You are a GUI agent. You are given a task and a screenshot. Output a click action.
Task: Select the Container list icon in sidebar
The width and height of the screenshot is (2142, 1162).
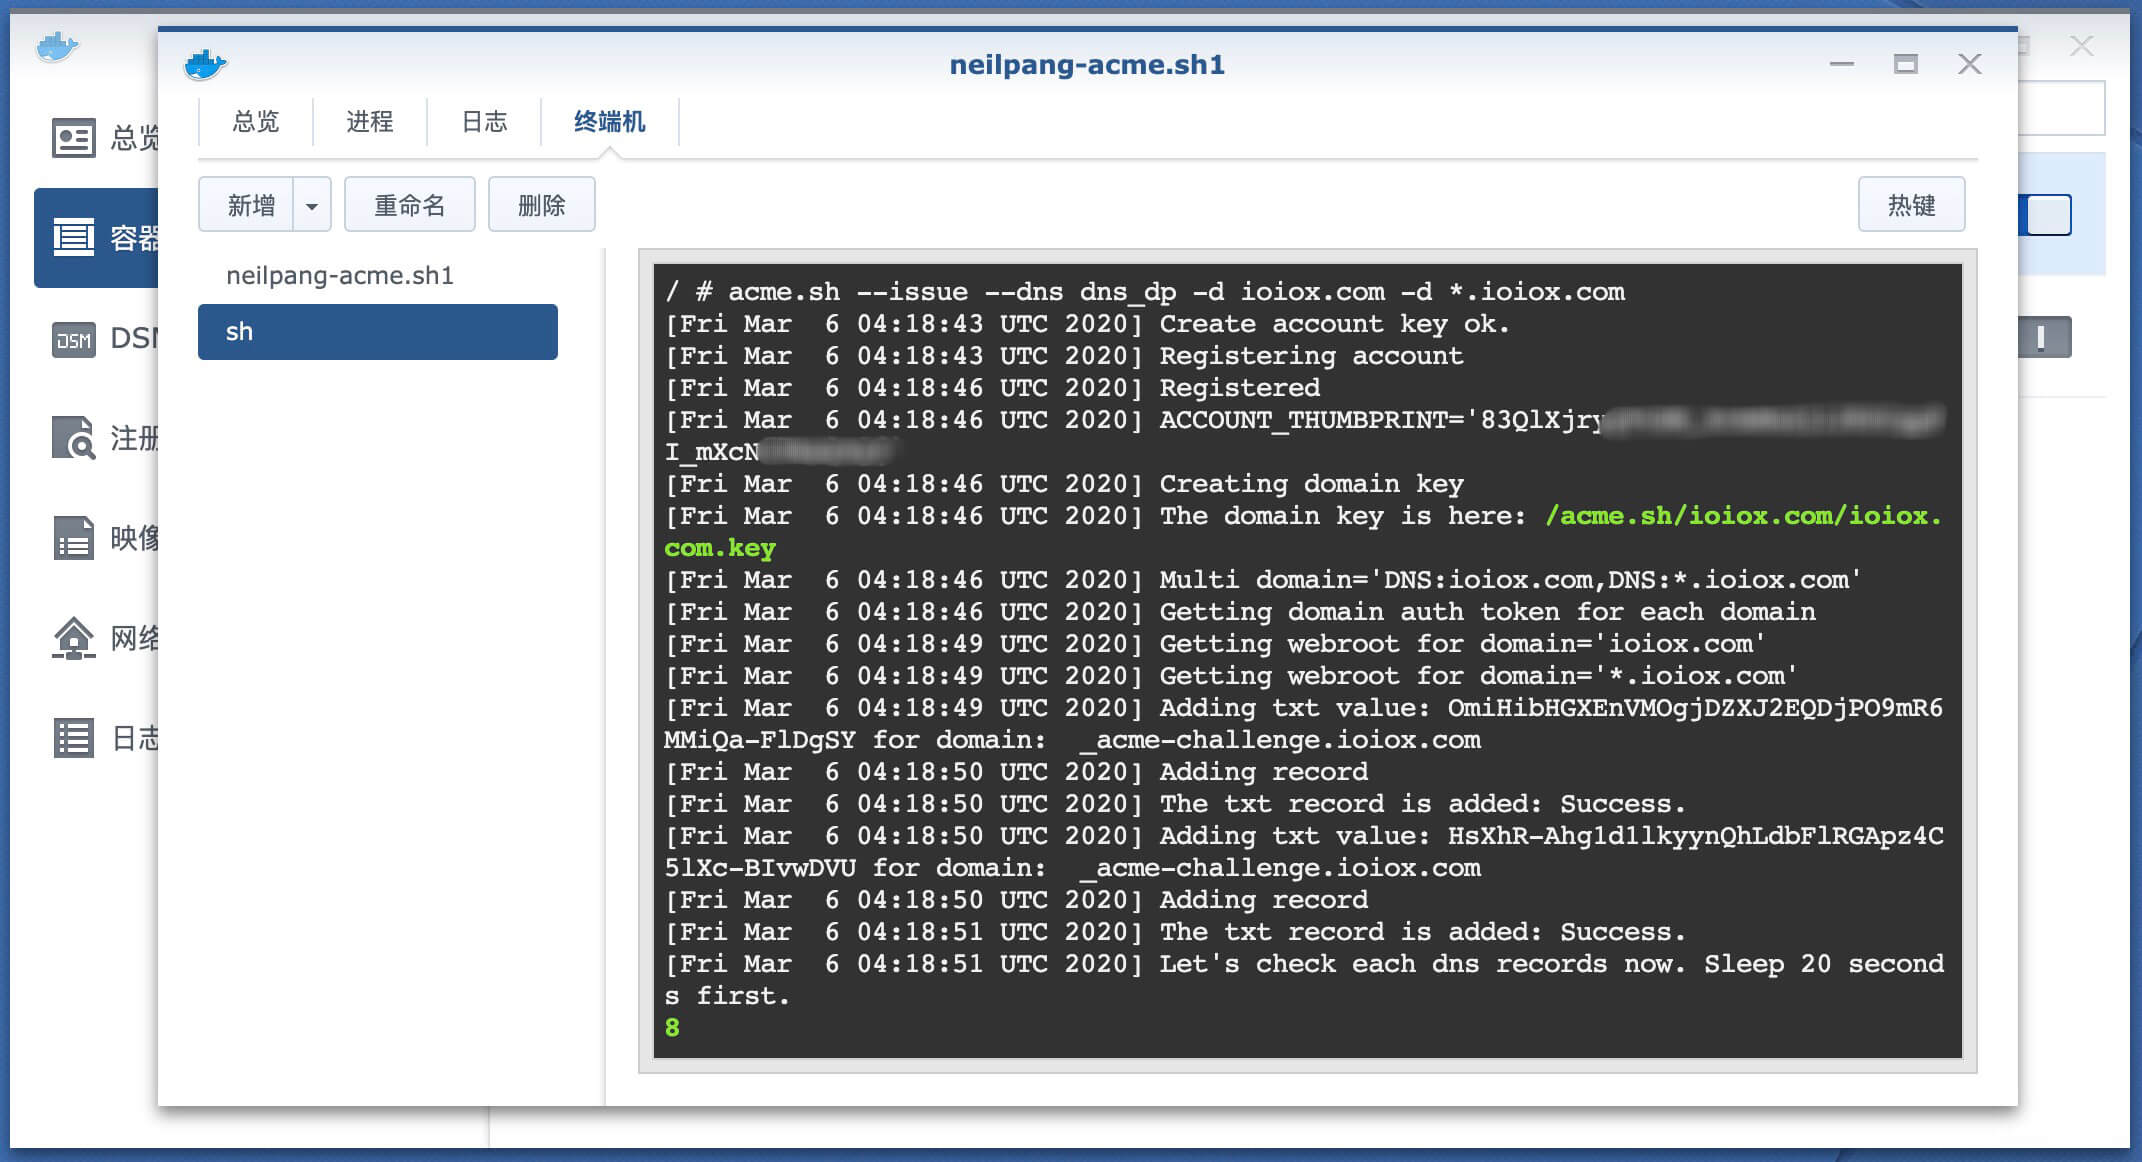[73, 238]
